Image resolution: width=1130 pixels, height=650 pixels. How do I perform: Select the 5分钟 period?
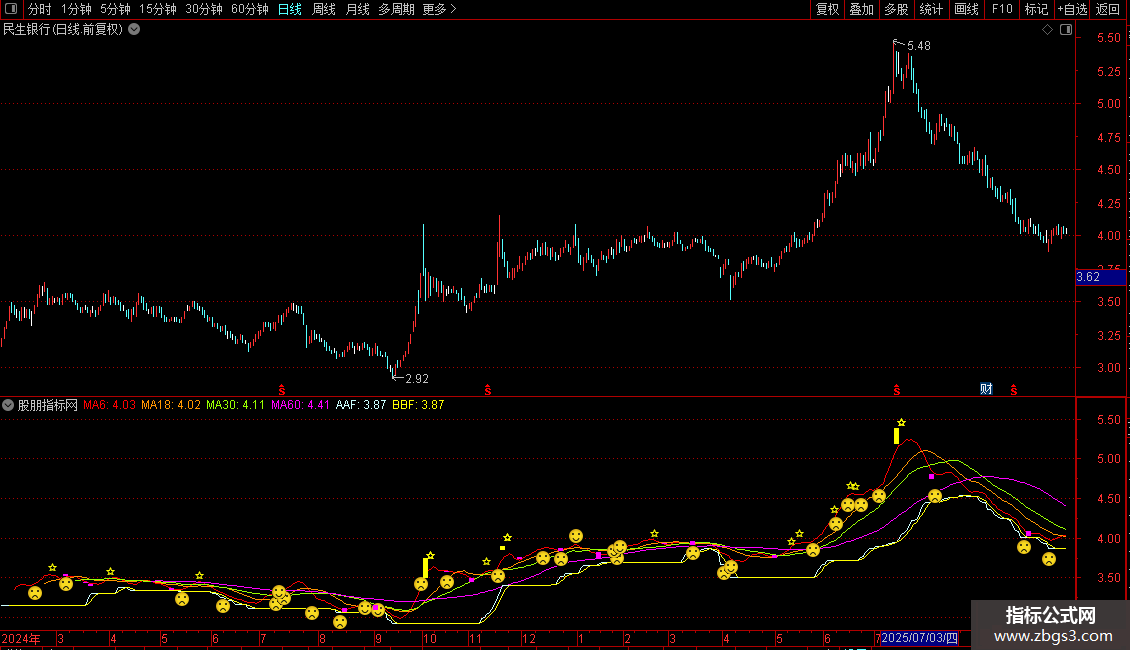tap(115, 9)
